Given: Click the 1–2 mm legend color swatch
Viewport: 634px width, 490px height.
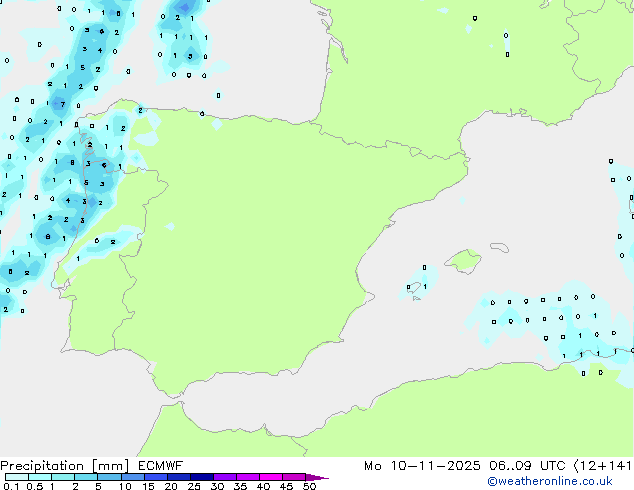Looking at the screenshot, I should click(x=63, y=477).
